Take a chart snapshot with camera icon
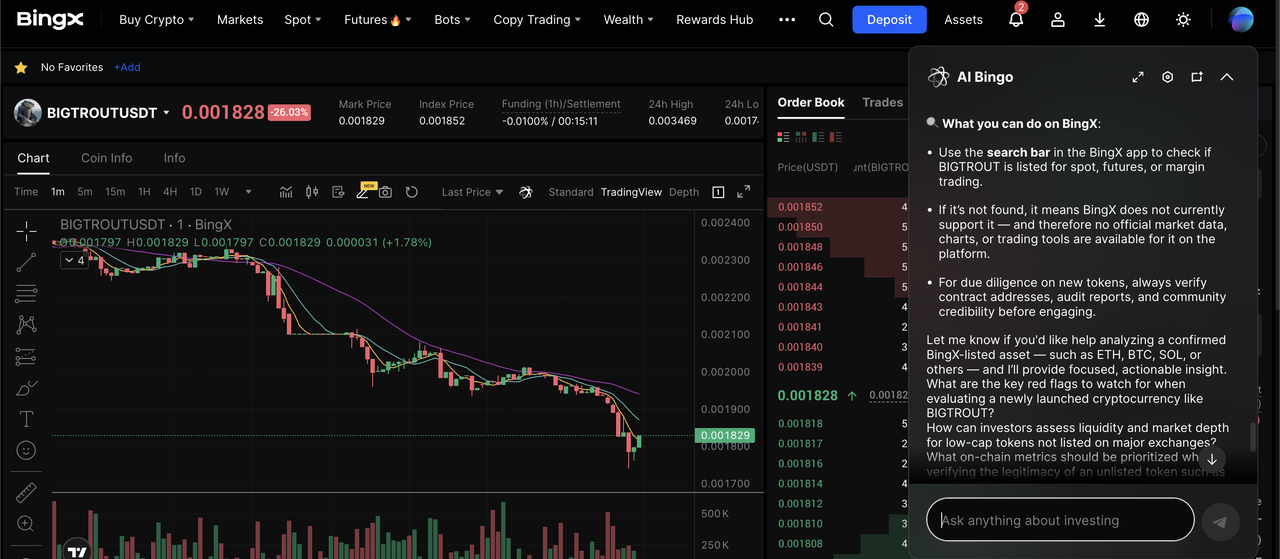Screen dimensions: 1280x559 pyautogui.click(x=385, y=192)
